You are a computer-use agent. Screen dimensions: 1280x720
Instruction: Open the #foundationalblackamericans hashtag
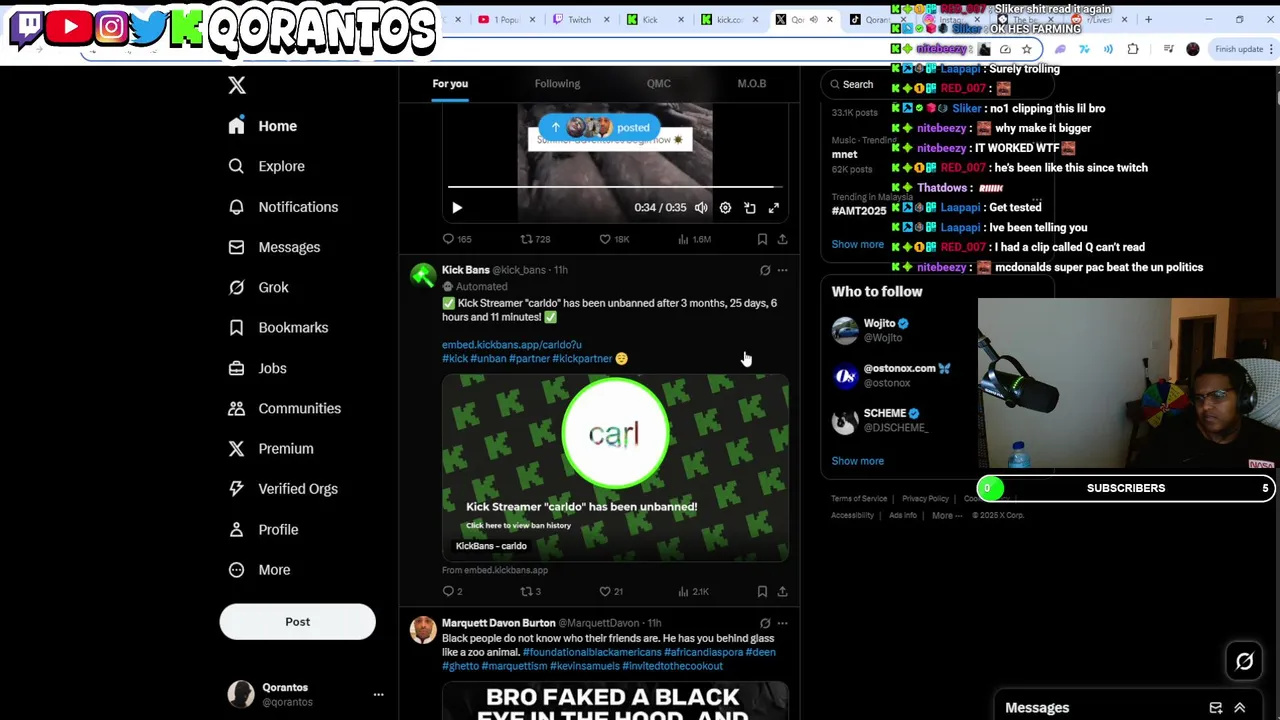coord(592,652)
